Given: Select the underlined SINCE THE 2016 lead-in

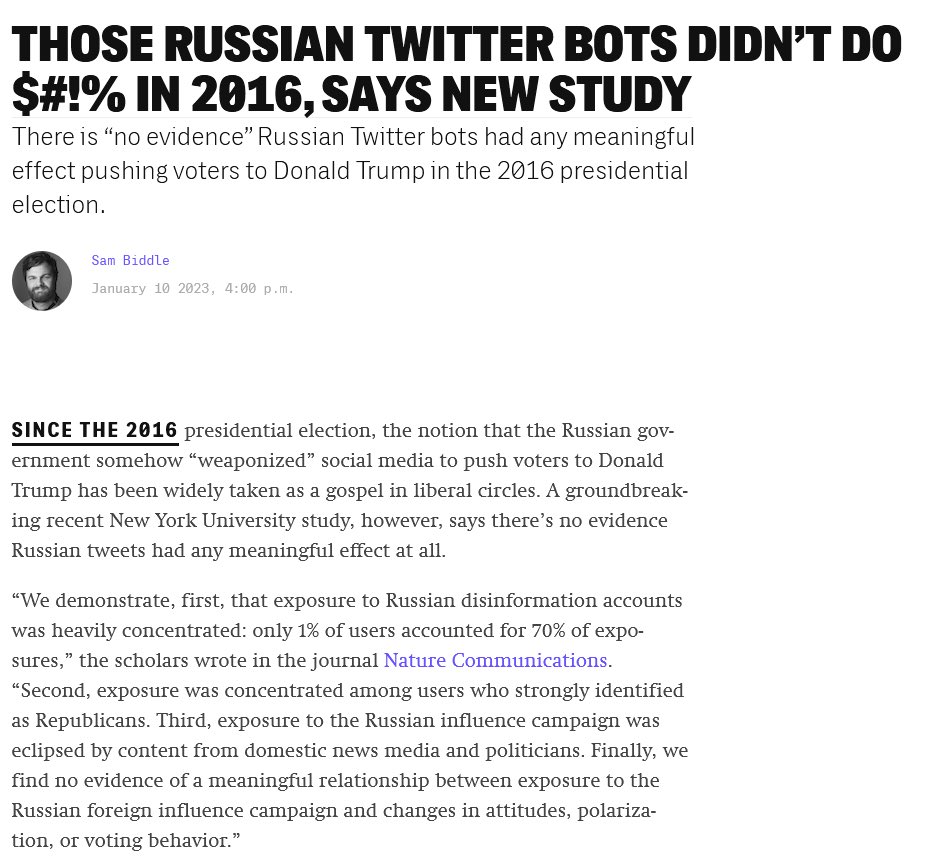Looking at the screenshot, I should (95, 431).
